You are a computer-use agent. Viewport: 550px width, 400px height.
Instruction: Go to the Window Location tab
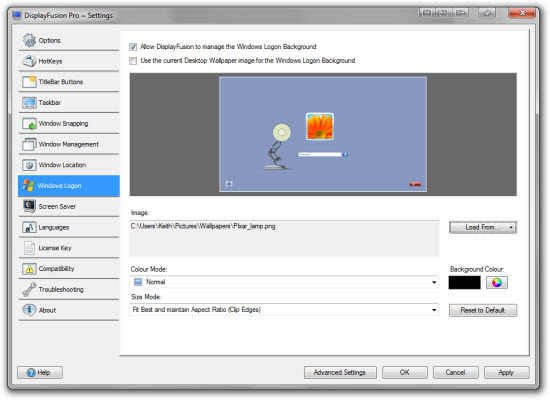(69, 165)
